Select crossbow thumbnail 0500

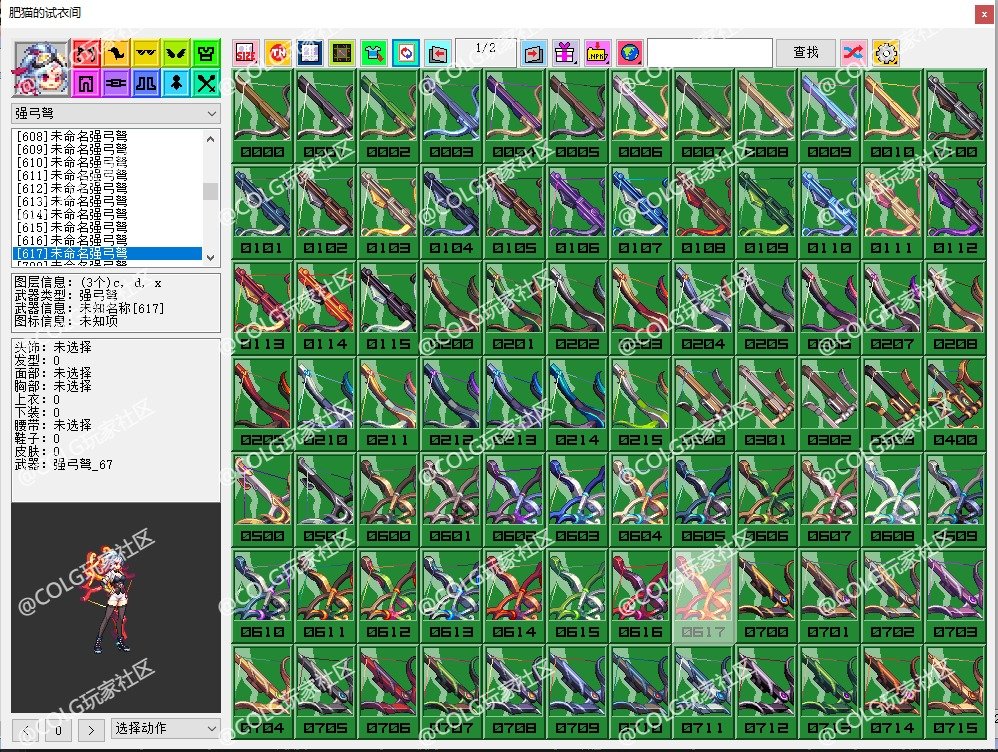(262, 500)
